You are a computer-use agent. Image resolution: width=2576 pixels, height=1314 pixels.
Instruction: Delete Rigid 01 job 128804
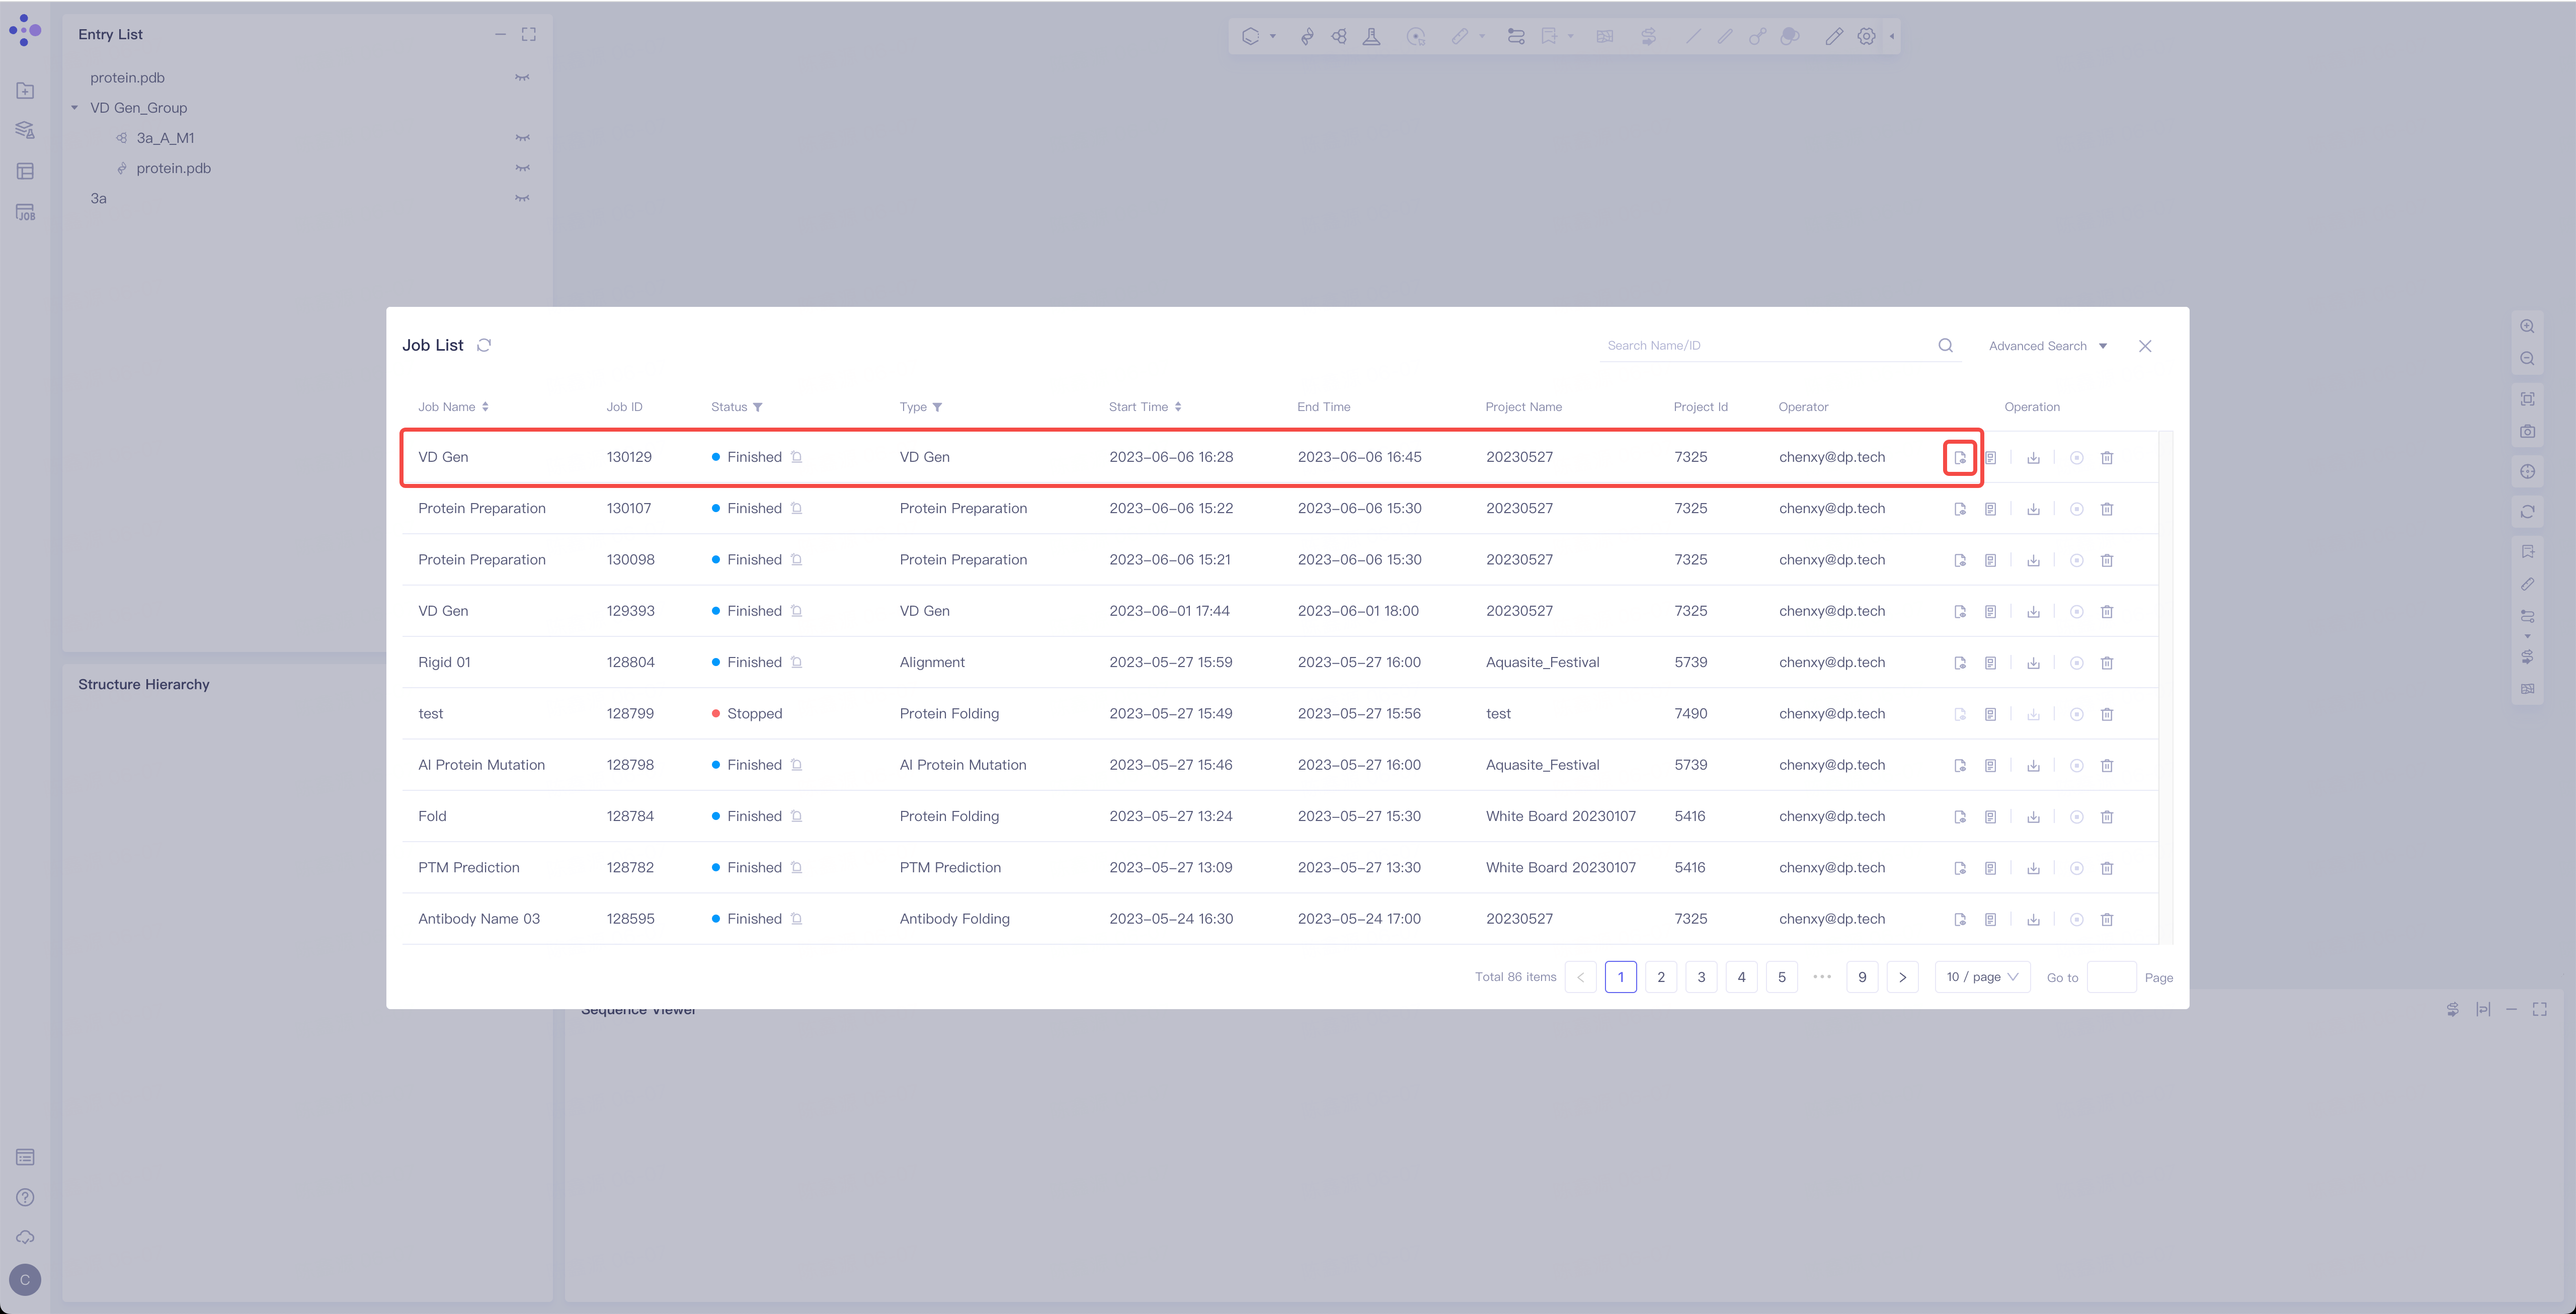click(2107, 663)
